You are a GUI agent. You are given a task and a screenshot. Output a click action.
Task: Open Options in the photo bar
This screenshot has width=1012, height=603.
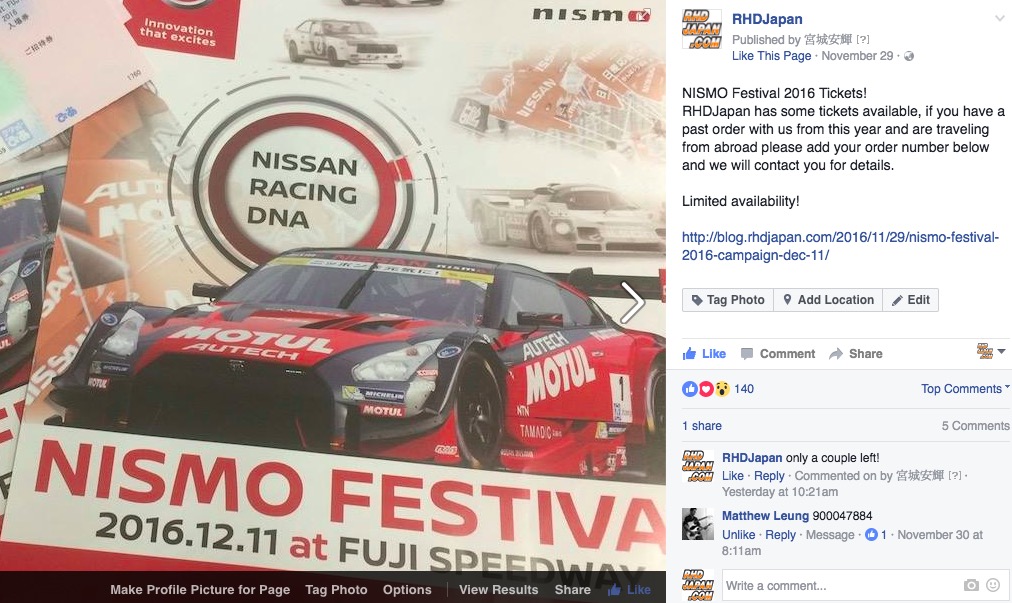pos(407,589)
